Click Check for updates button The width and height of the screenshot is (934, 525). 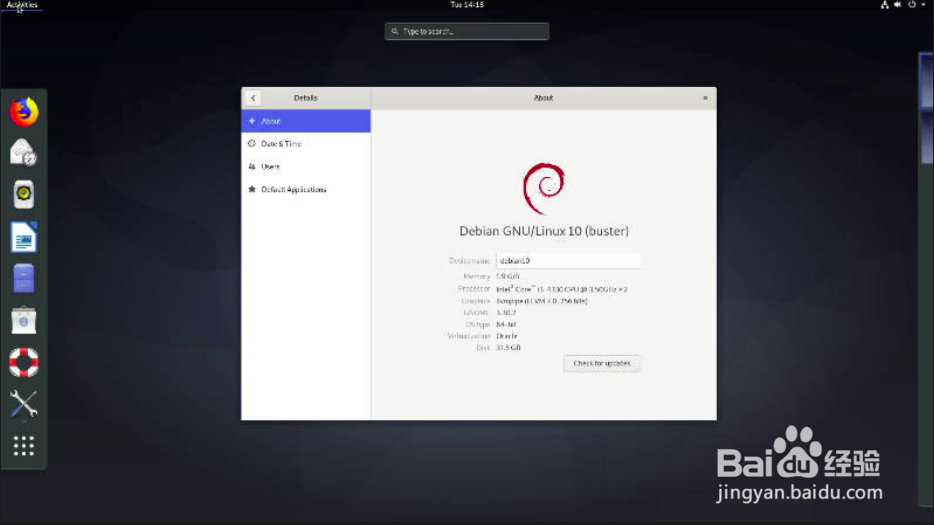click(x=602, y=363)
